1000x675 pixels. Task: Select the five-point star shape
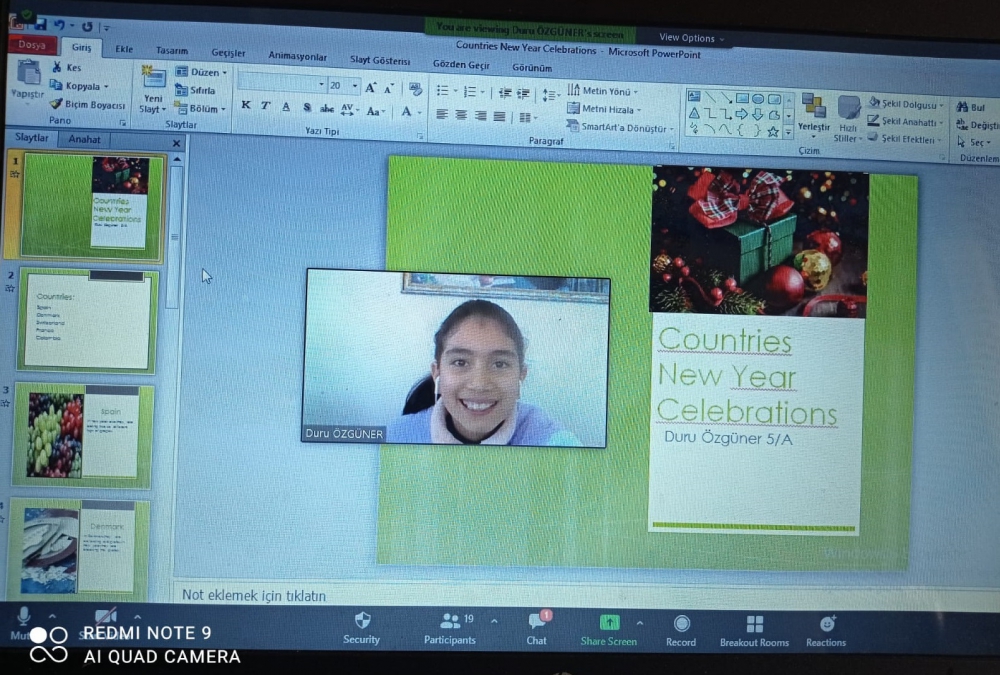pos(773,132)
